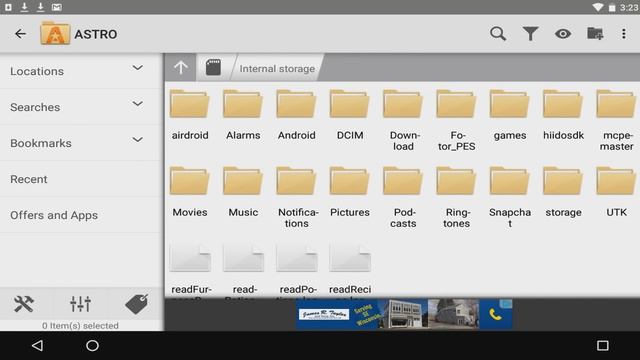Open the games folder
Image resolution: width=640 pixels, height=360 pixels.
click(x=510, y=116)
